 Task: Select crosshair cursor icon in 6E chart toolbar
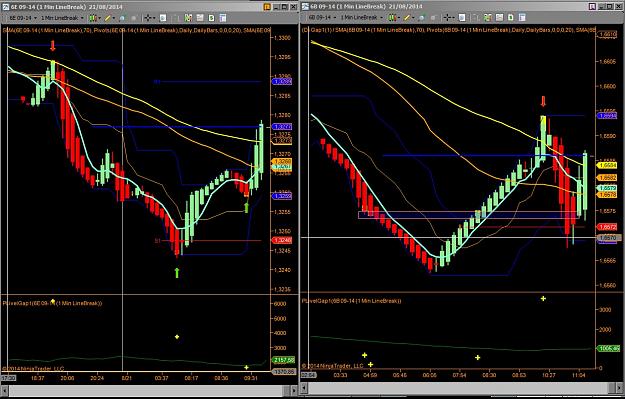tap(148, 18)
